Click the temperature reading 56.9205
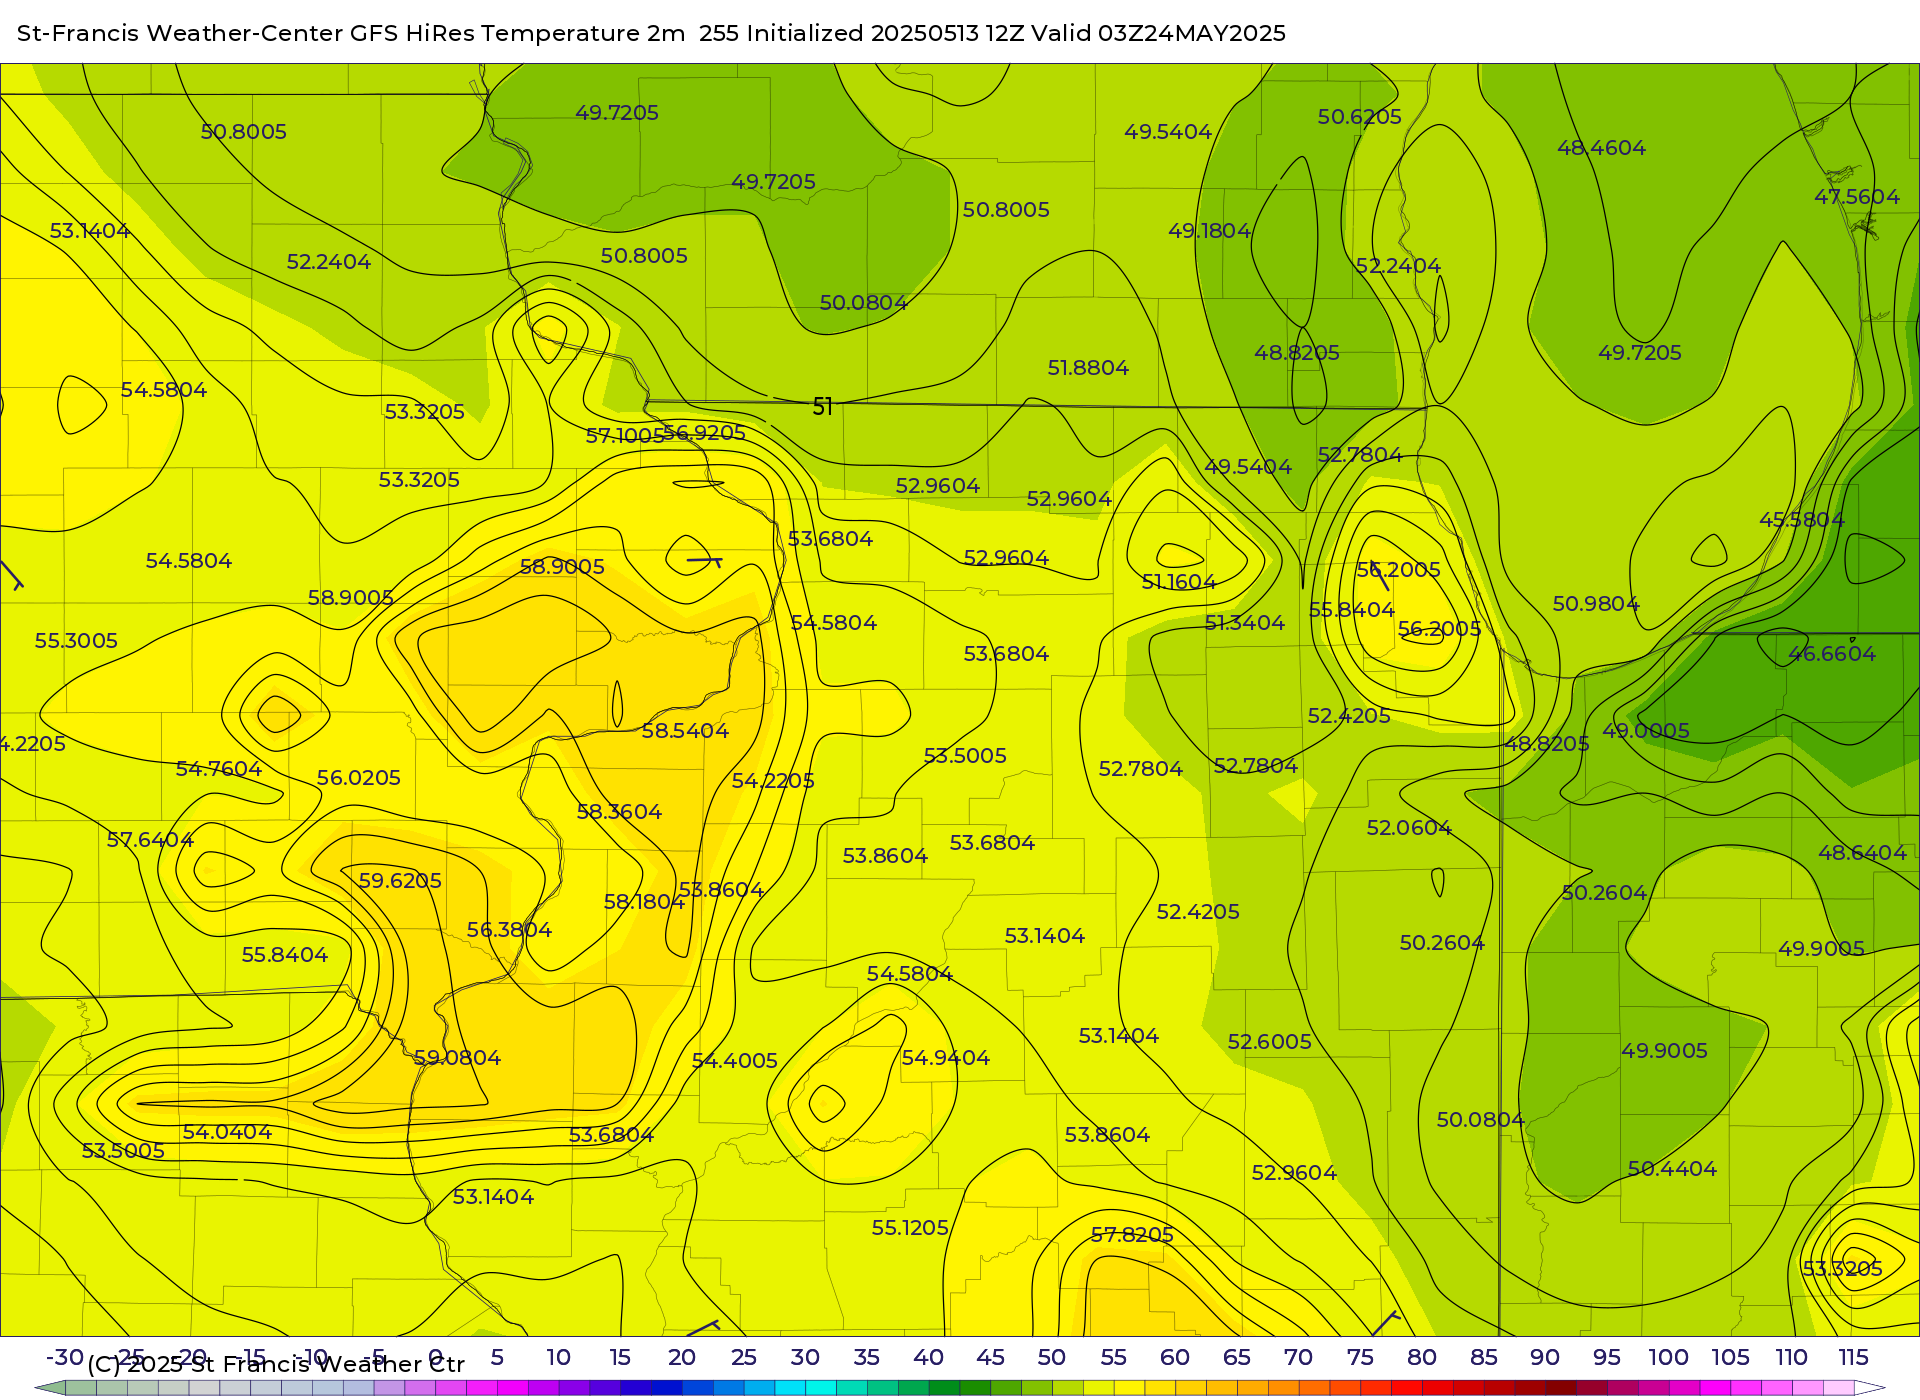The height and width of the screenshot is (1400, 1920). tap(705, 433)
